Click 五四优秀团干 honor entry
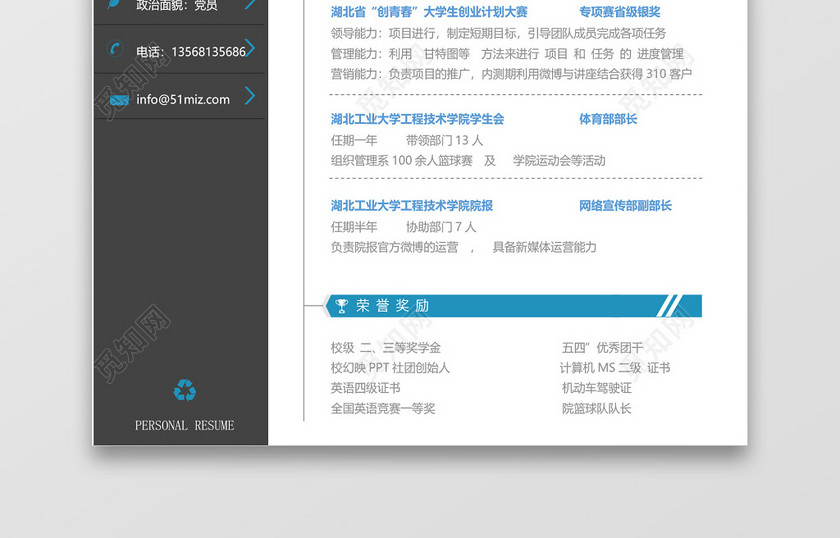840x538 pixels. [602, 348]
